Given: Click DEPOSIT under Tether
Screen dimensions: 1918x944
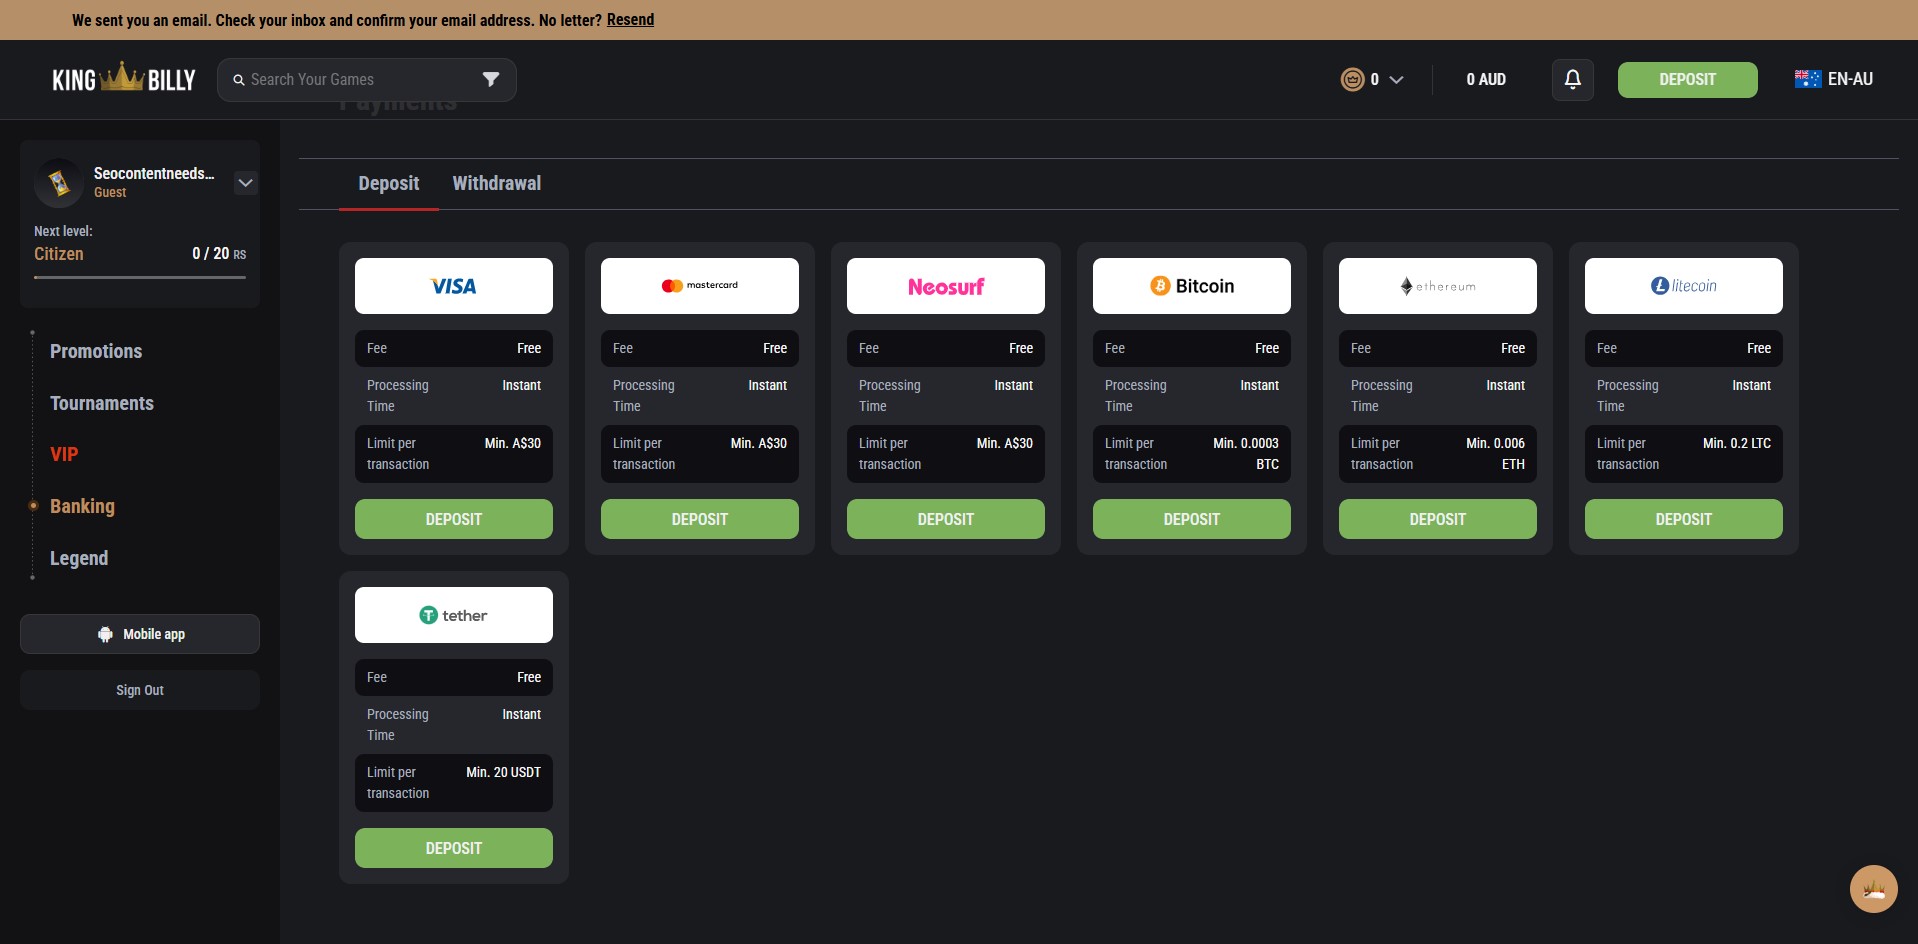Looking at the screenshot, I should point(454,848).
